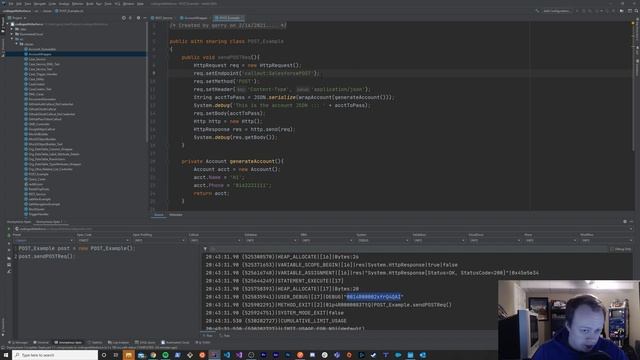Collapse the classes folder in tree
Image resolution: width=640 pixels, height=360 pixels.
[x=17, y=44]
